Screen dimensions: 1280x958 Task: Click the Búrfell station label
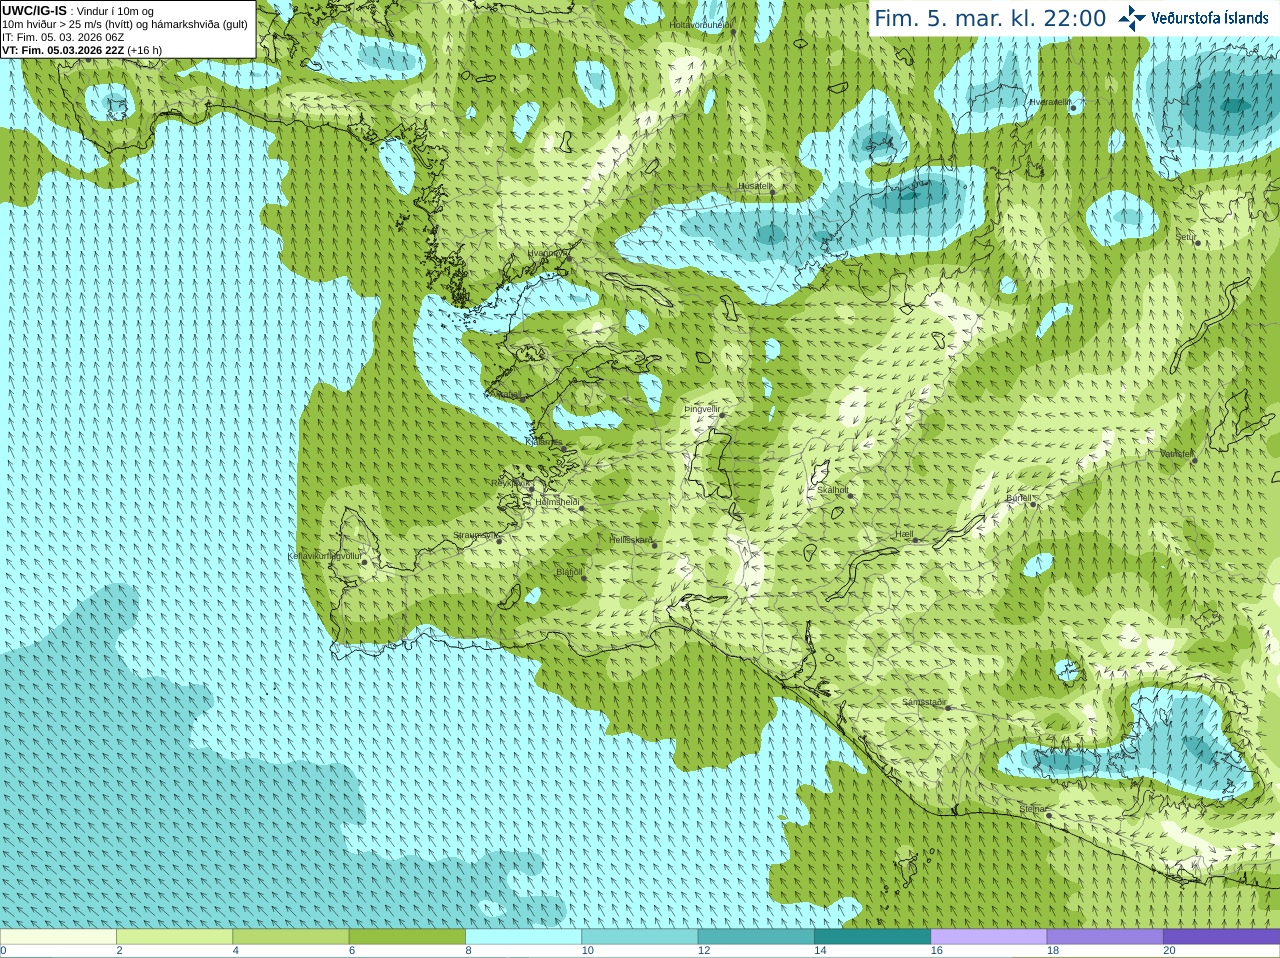(x=1019, y=498)
